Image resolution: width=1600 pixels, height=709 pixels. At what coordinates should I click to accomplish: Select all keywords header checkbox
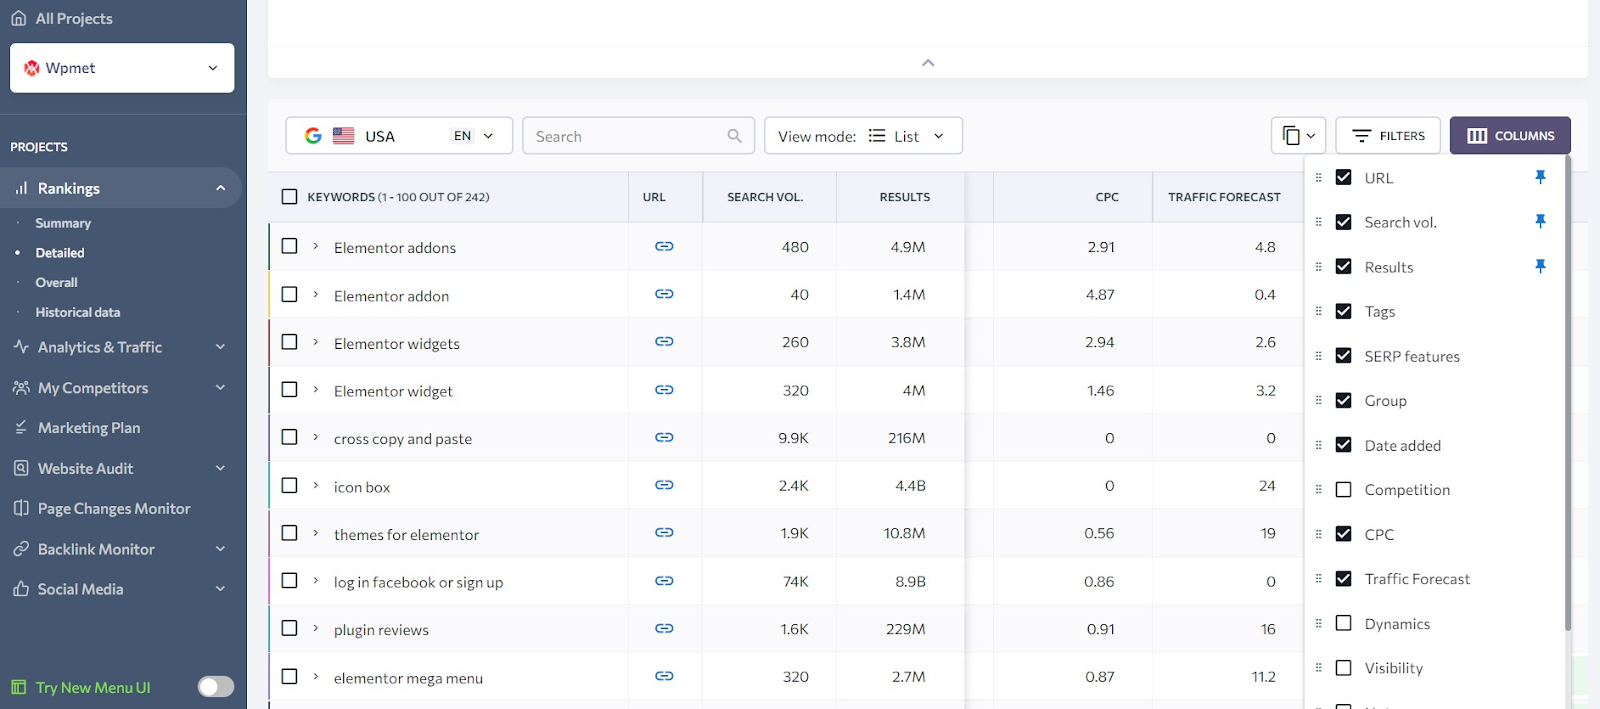click(289, 197)
